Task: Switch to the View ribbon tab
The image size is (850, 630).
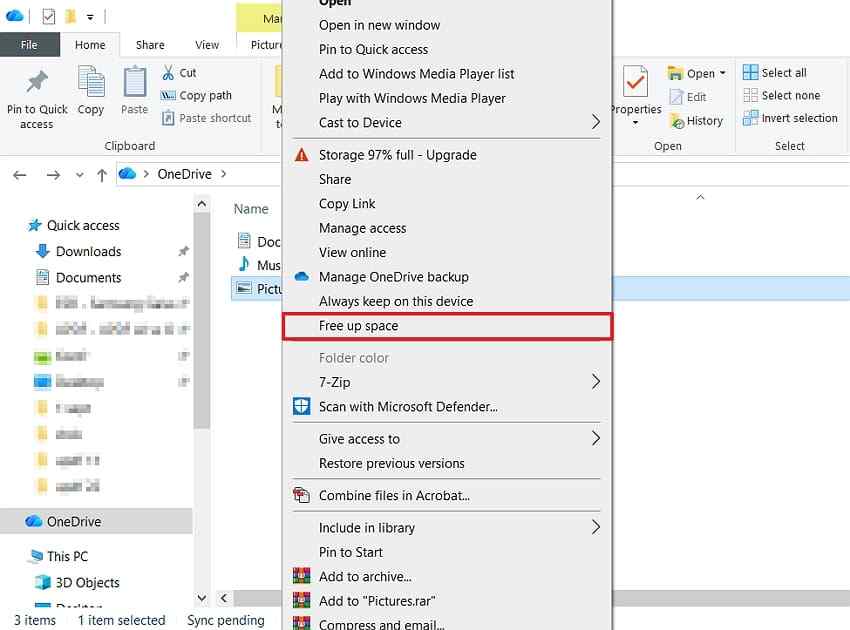Action: pyautogui.click(x=207, y=44)
